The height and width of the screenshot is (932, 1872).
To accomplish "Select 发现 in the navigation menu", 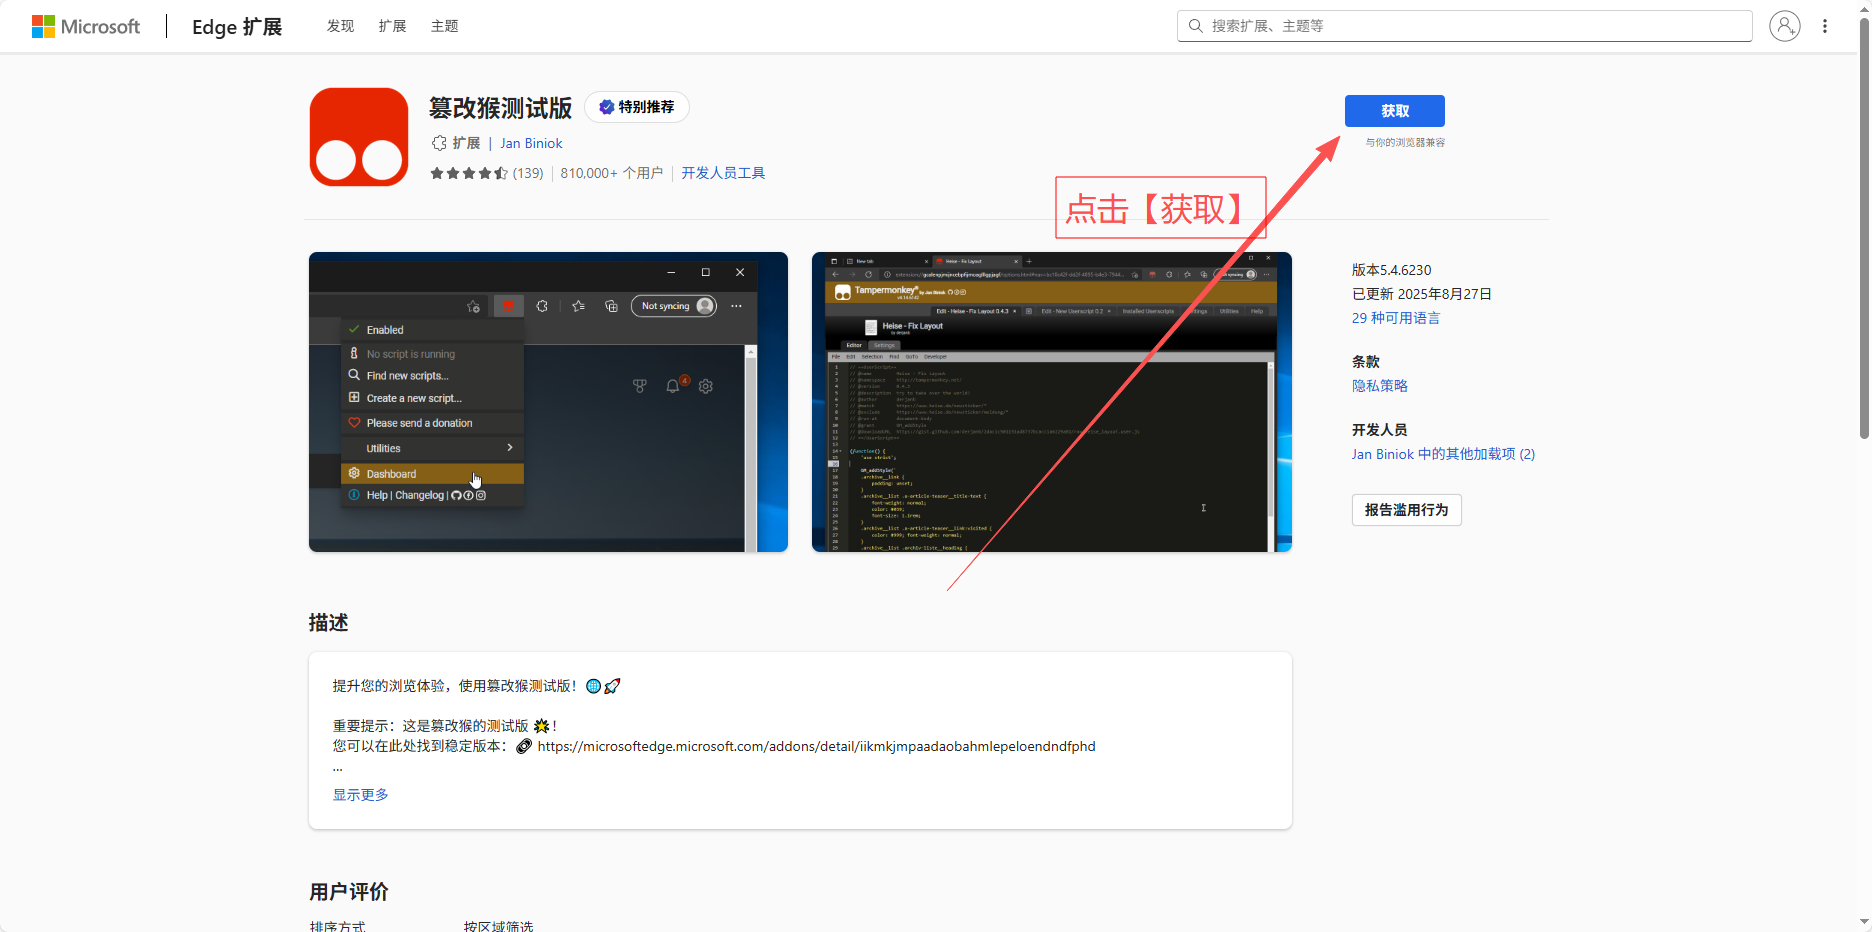I will pos(340,26).
